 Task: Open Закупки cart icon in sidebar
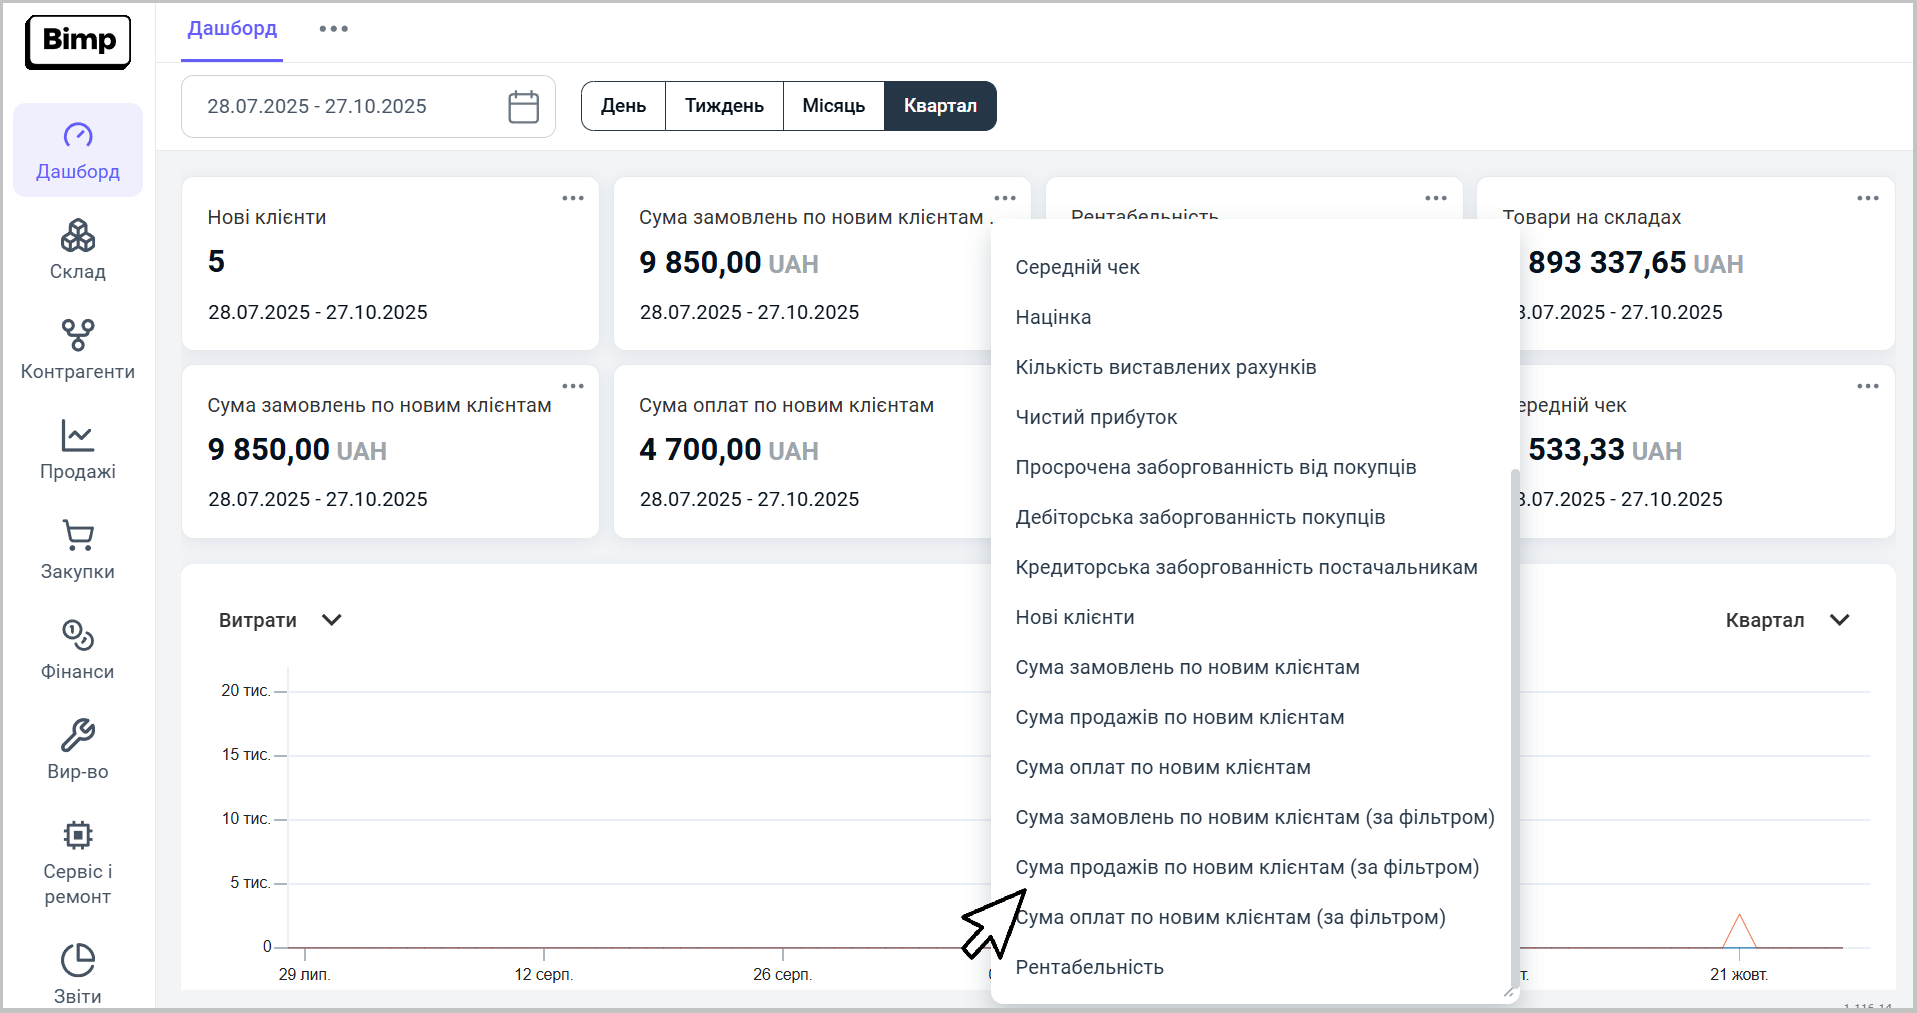tap(77, 536)
